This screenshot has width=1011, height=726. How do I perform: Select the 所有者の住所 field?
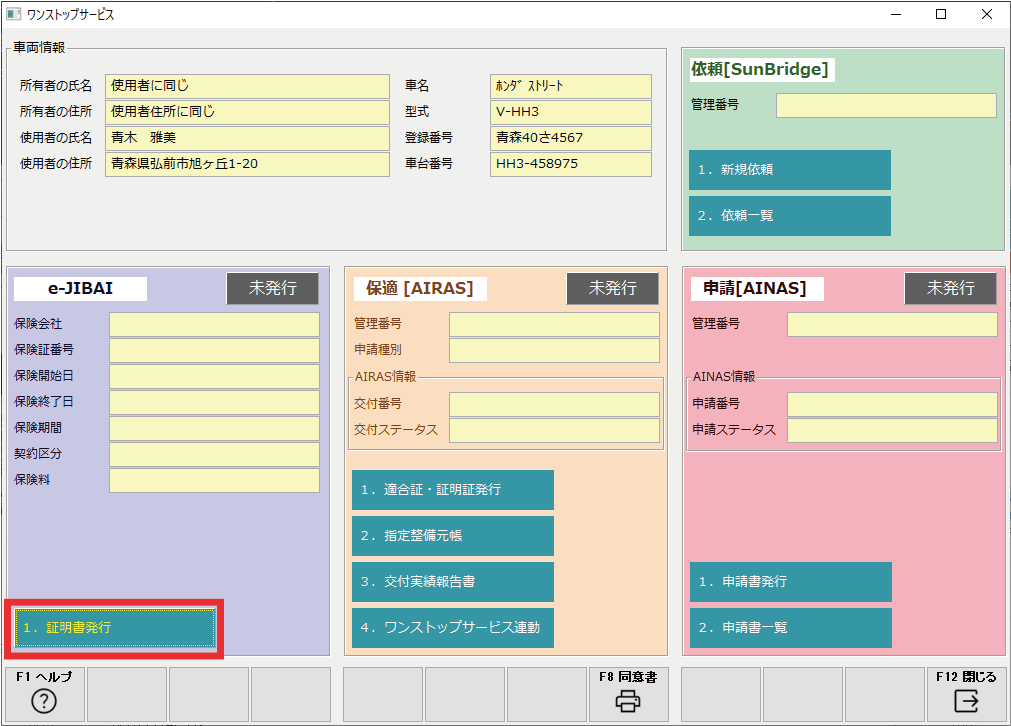point(248,112)
